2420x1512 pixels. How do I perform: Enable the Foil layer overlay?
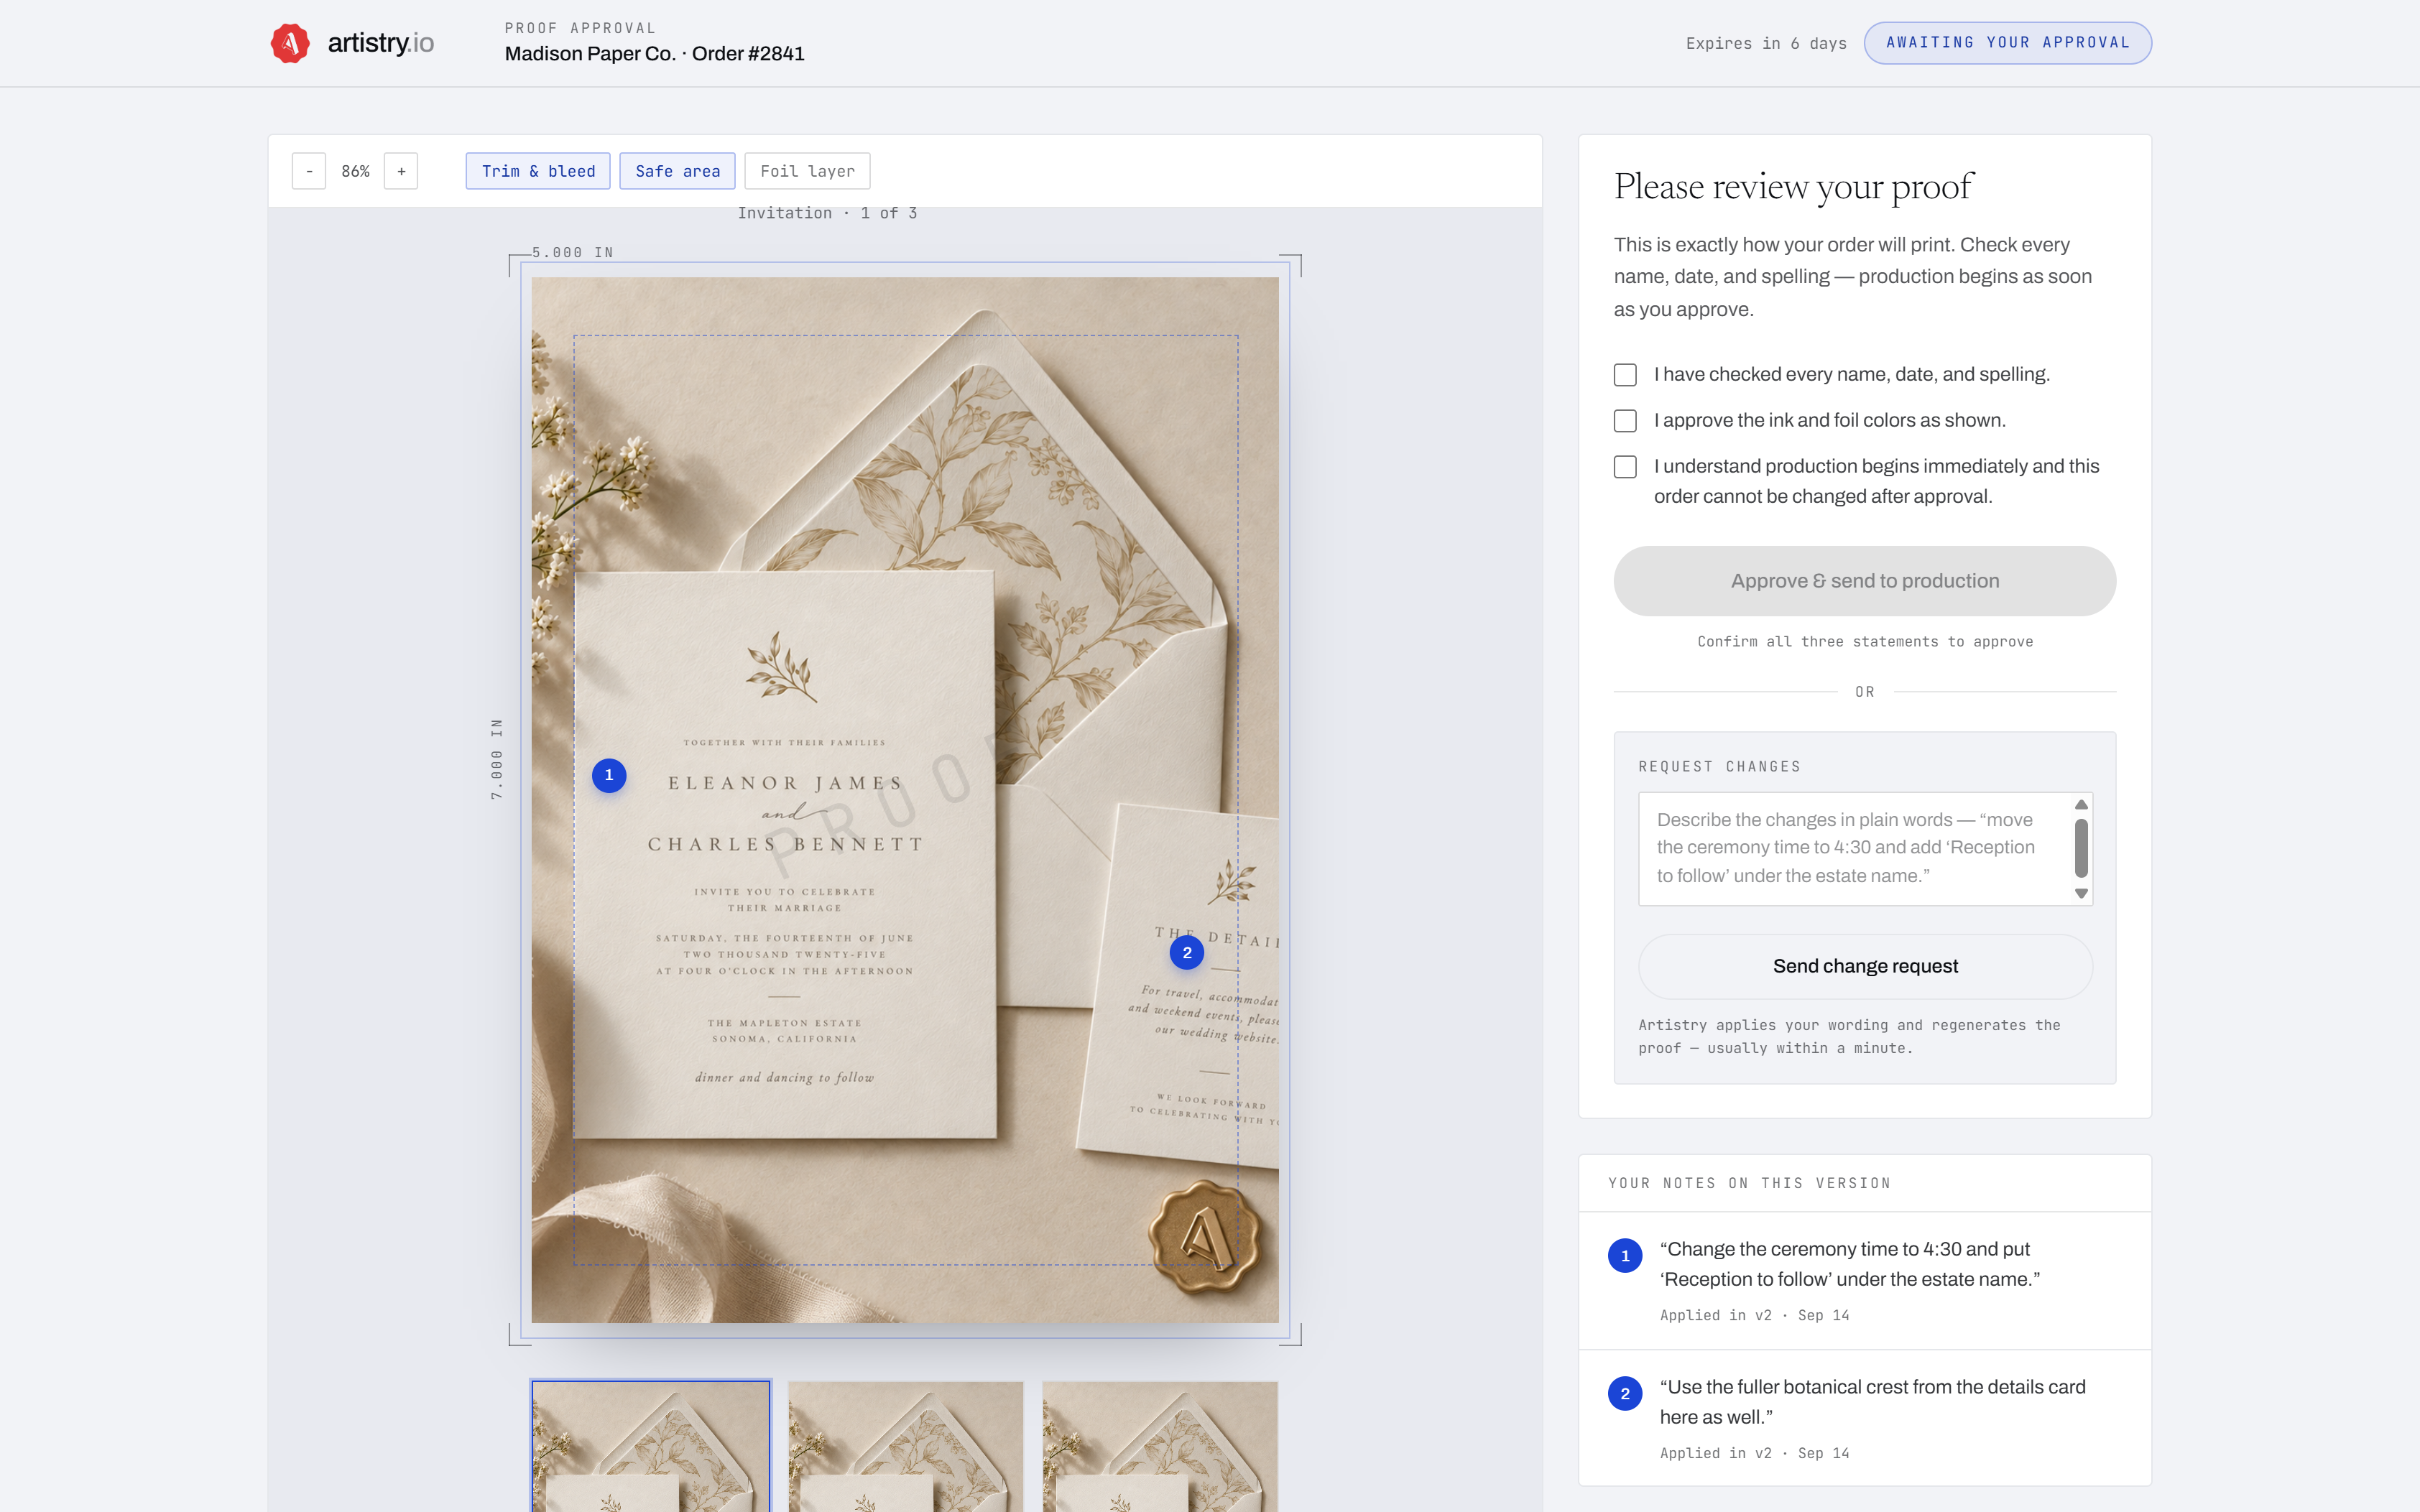tap(807, 171)
